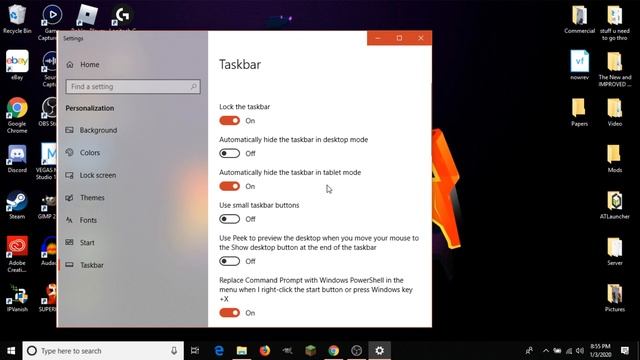Viewport: 640px width, 360px height.
Task: Select Recycle Bin desktop icon
Action: pyautogui.click(x=17, y=19)
